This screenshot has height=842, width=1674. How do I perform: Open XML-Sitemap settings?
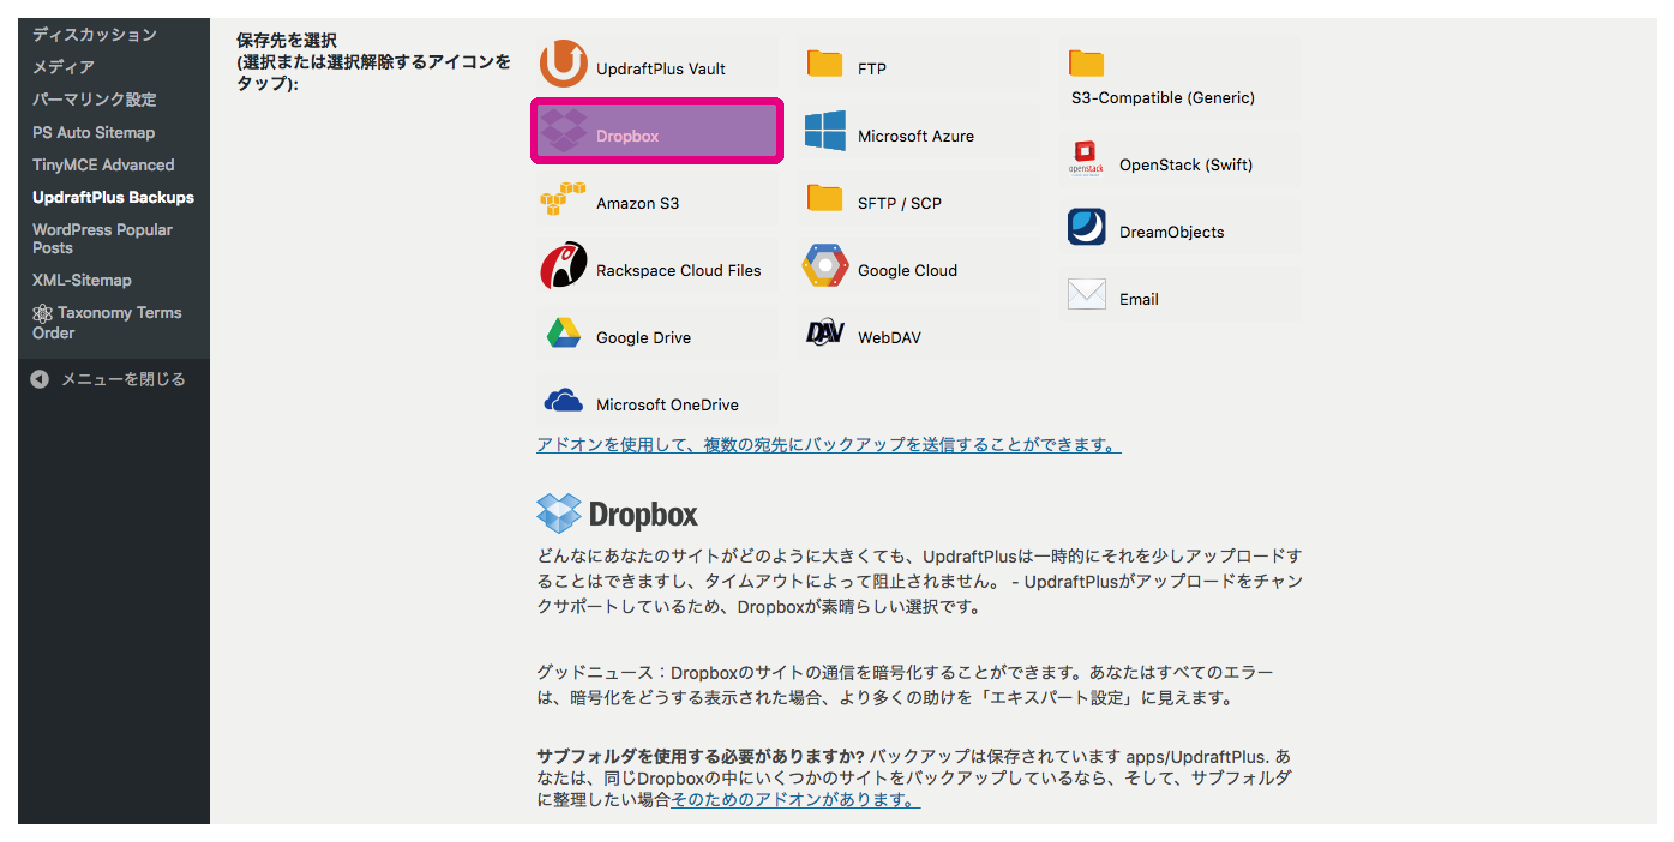point(82,280)
